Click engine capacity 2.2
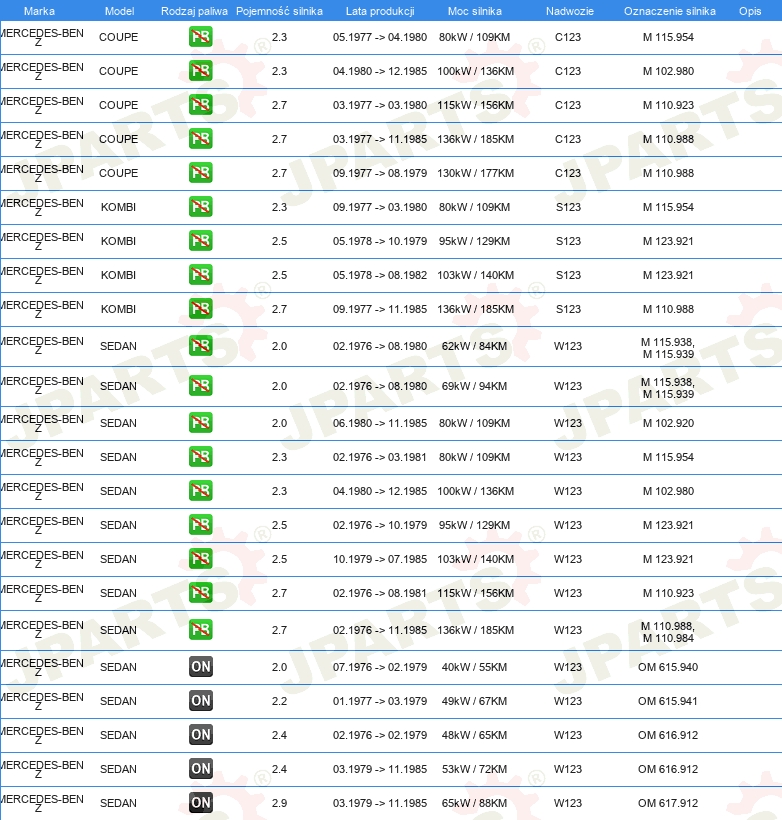 click(x=279, y=701)
